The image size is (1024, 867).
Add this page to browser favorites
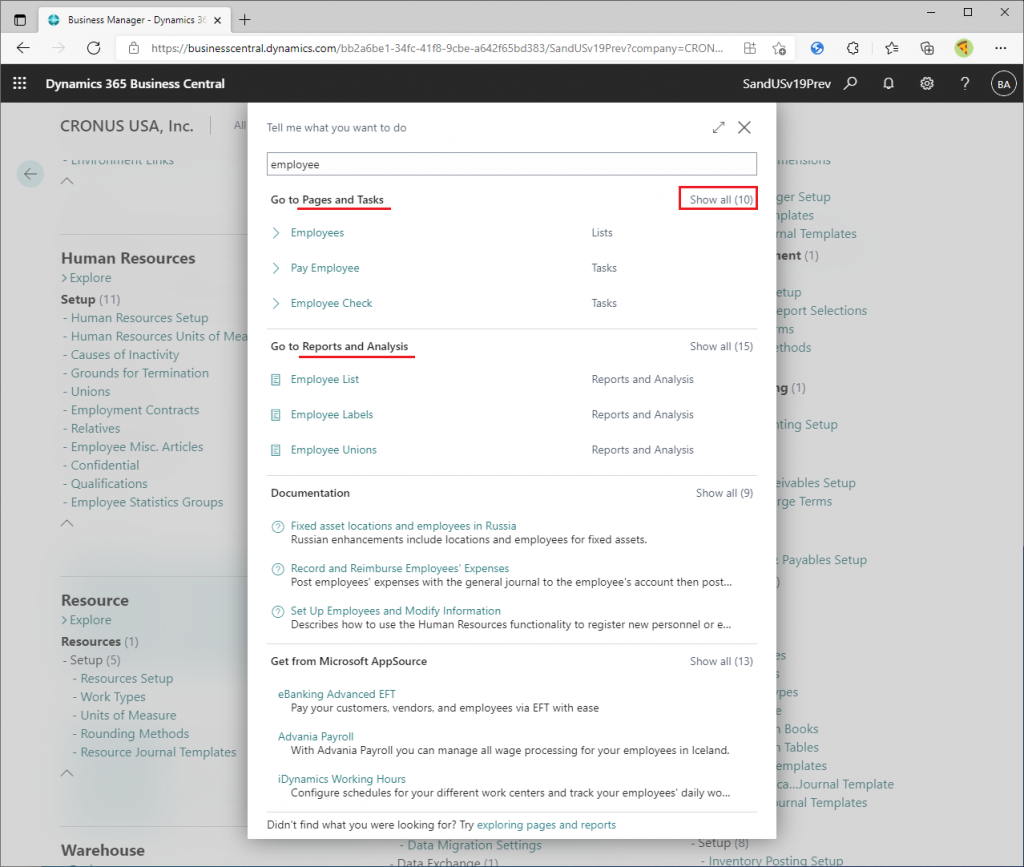tap(778, 48)
